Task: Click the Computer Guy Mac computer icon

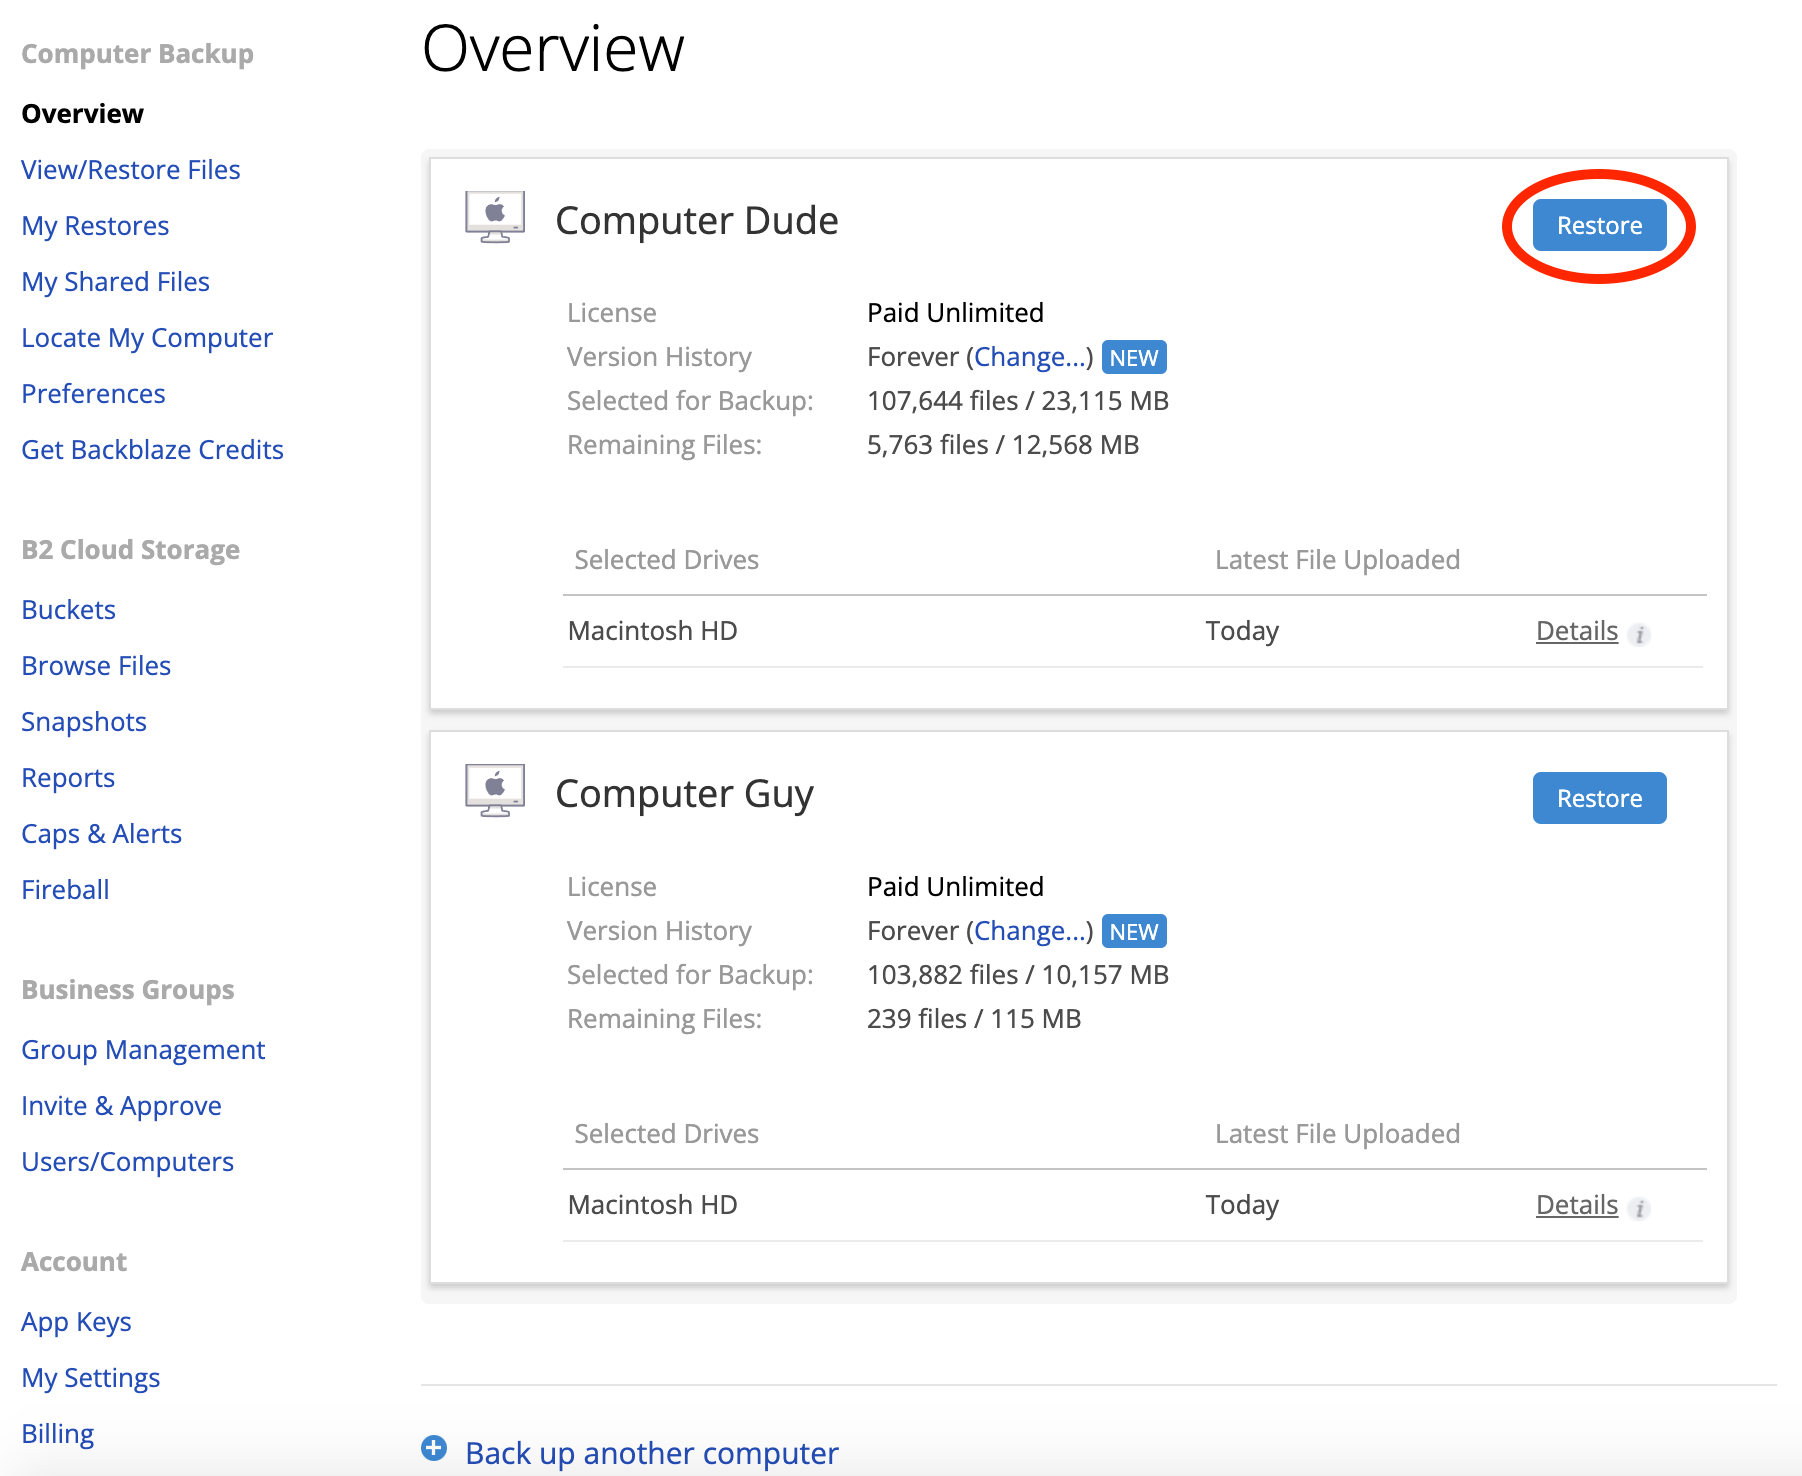Action: pyautogui.click(x=495, y=791)
